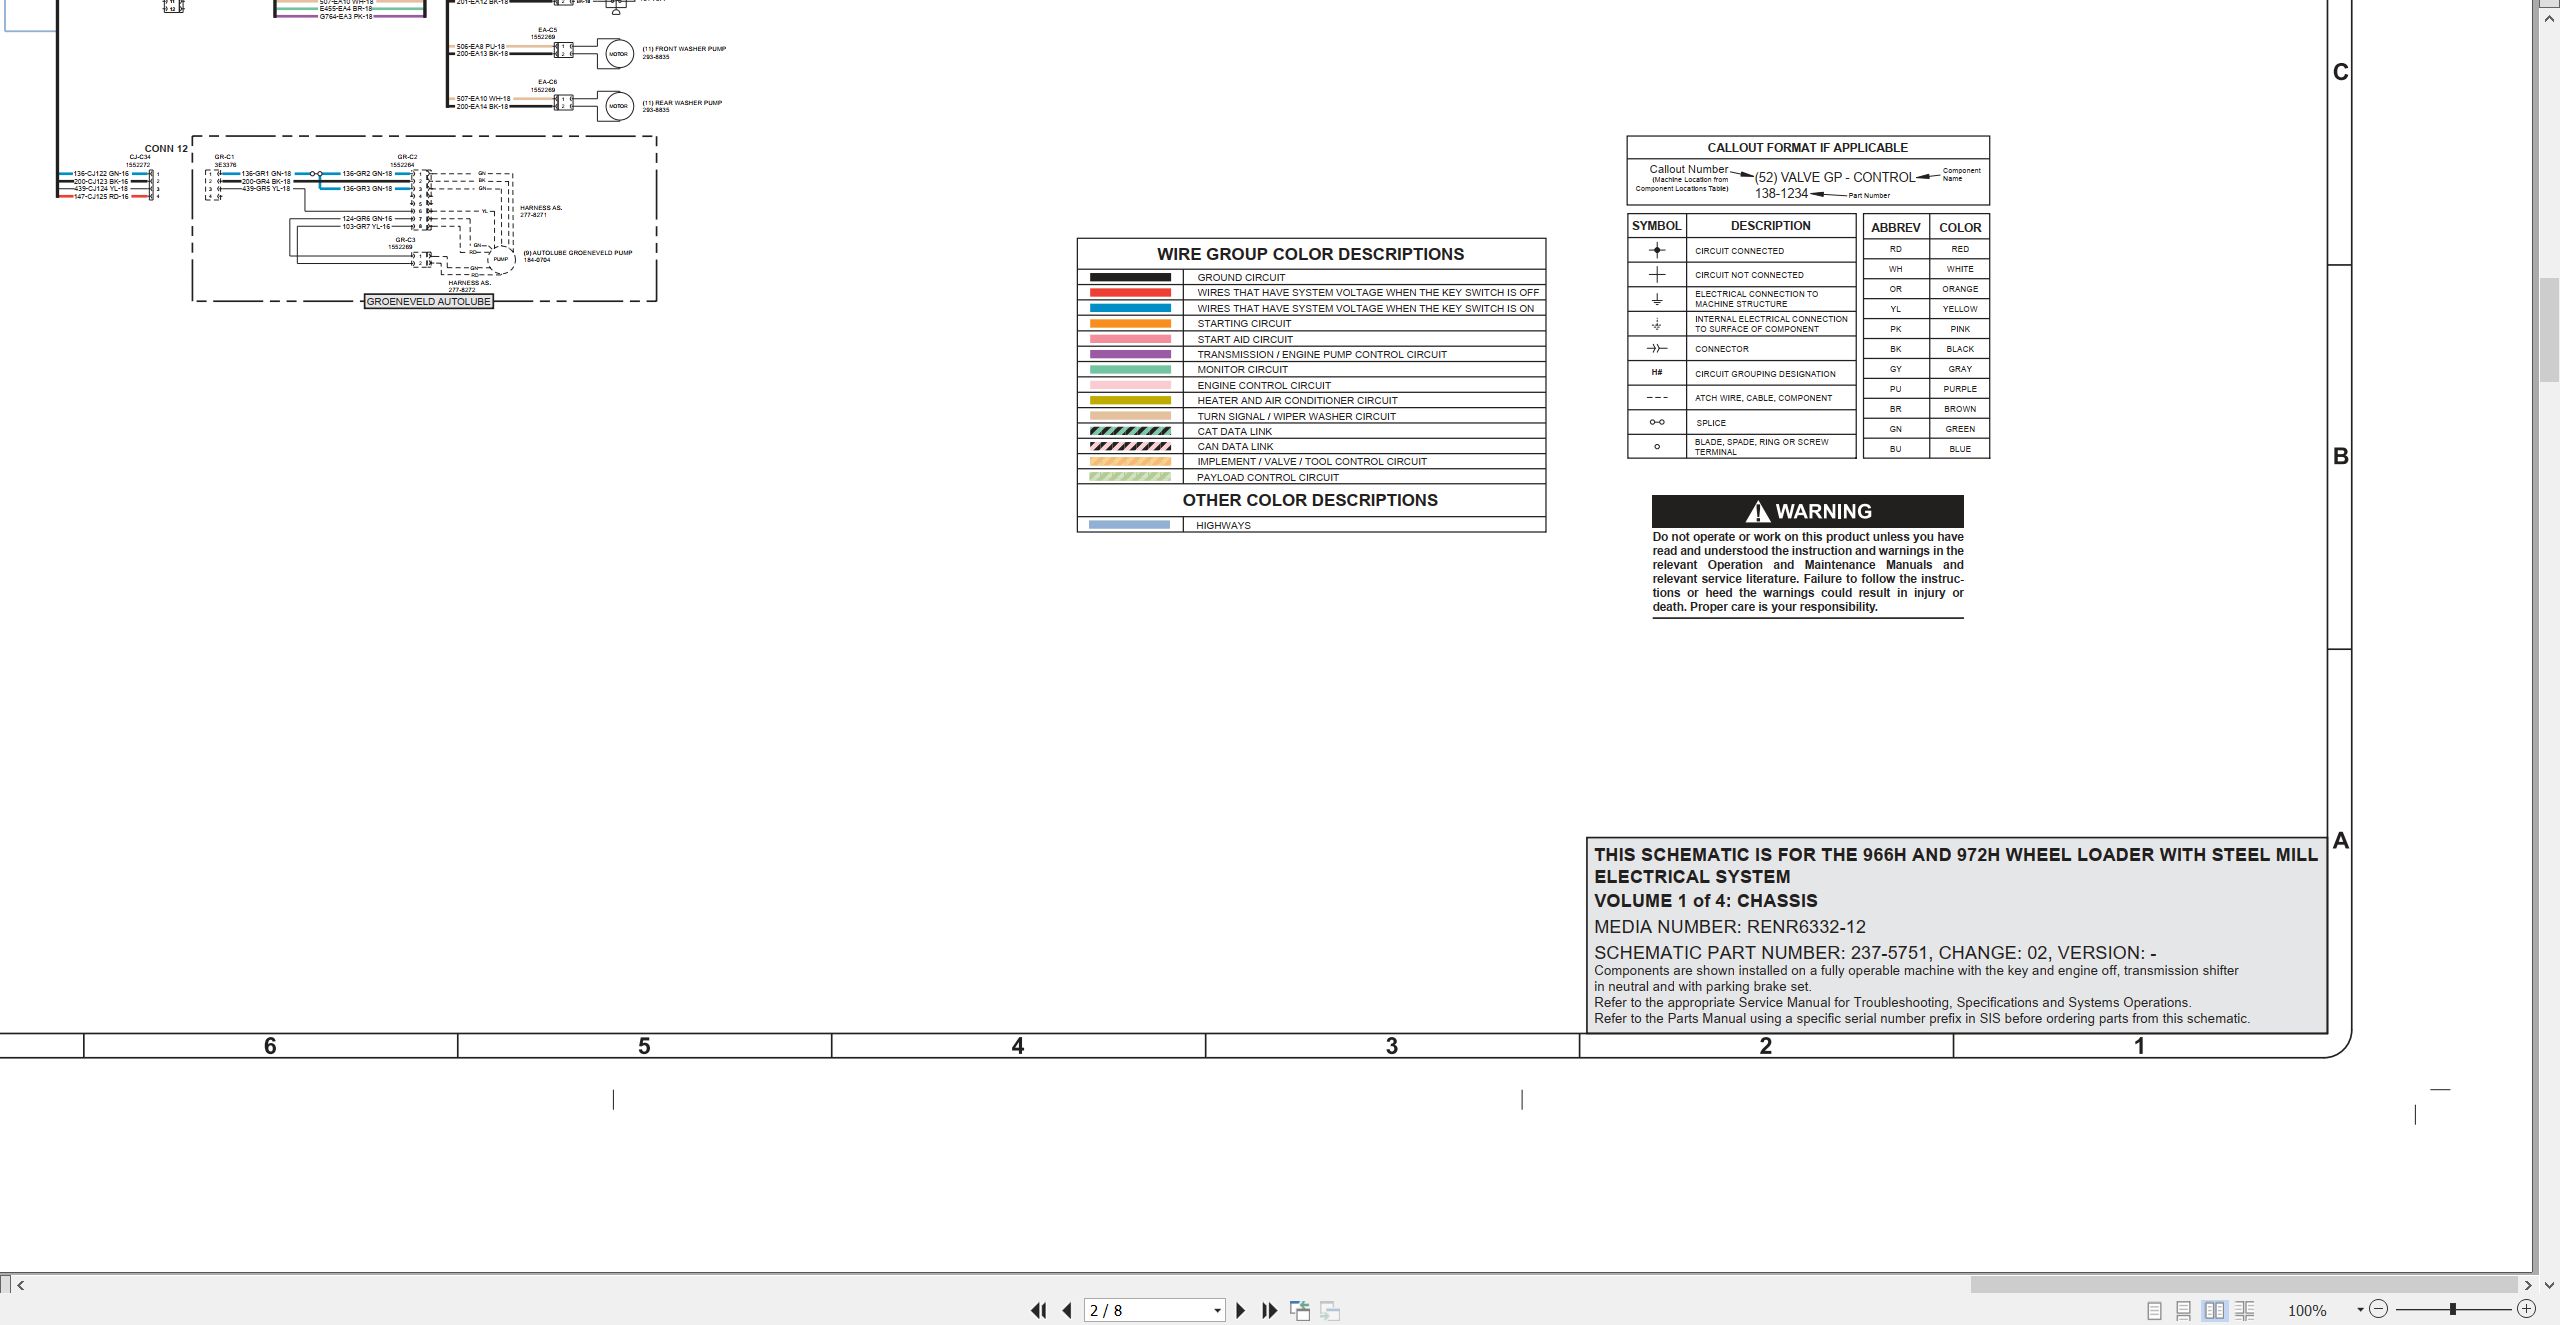Click the GROENEVELD AUTOLUBE label
The height and width of the screenshot is (1325, 2560).
click(428, 301)
